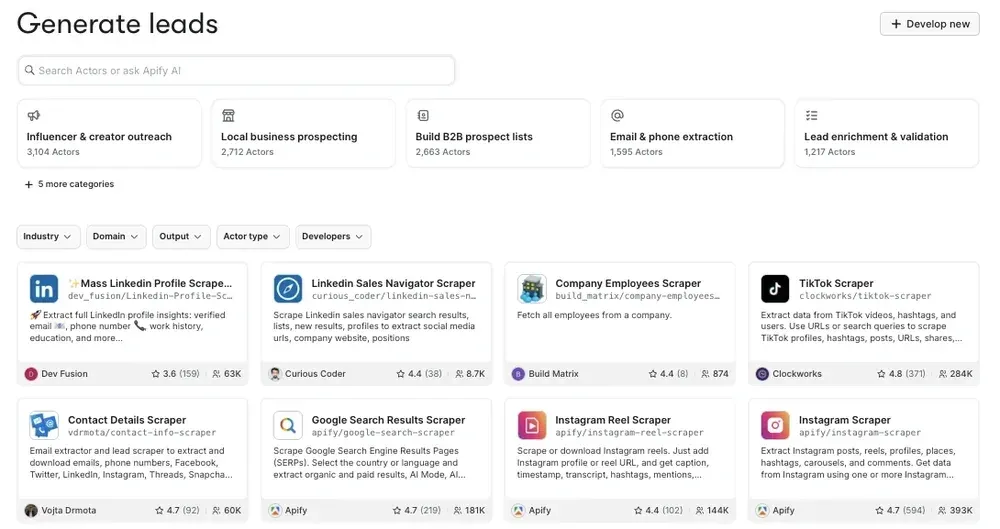This screenshot has height=529, width=1000.
Task: Open the Output filter dropdown
Action: click(181, 236)
